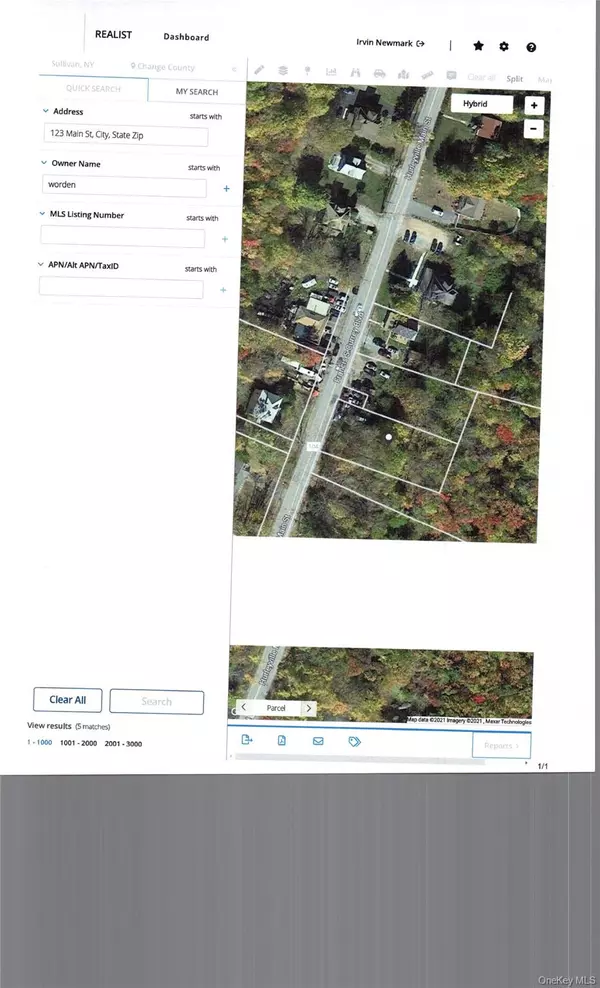Open Owner Name 'starts with' match dropdown
Viewport: 600px width, 988px height.
(204, 168)
